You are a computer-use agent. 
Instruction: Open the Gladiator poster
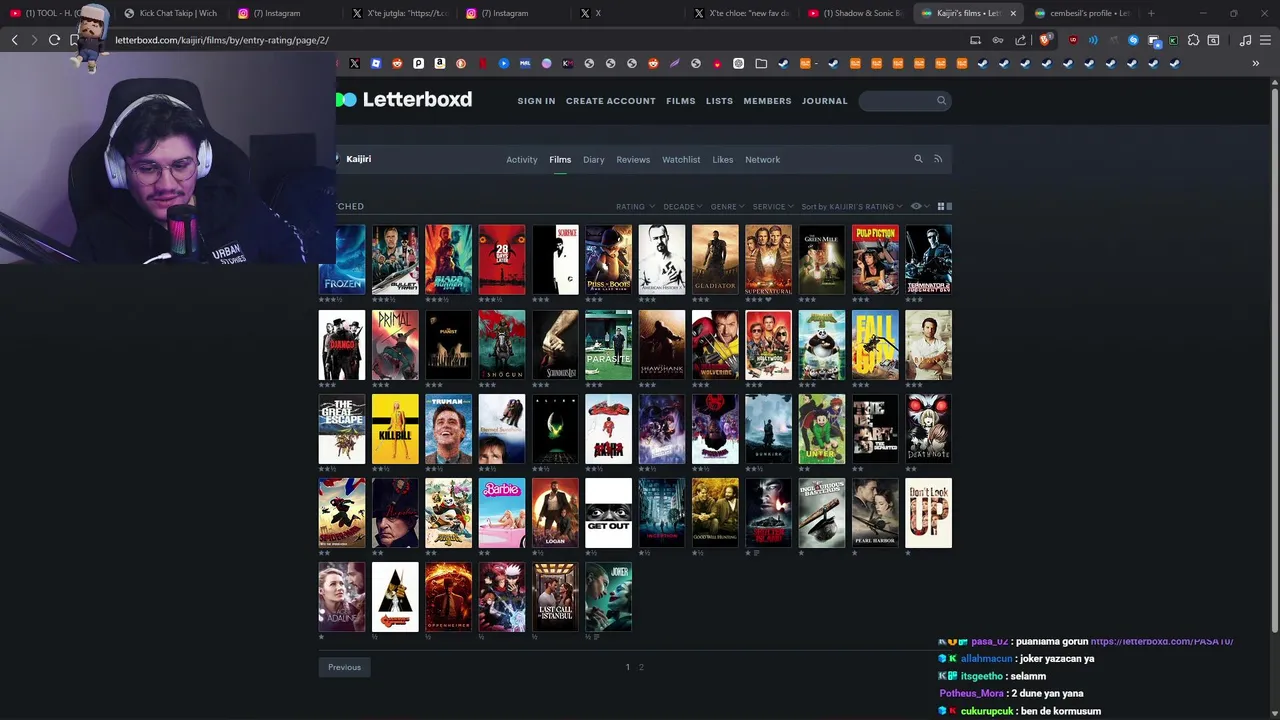(x=715, y=260)
